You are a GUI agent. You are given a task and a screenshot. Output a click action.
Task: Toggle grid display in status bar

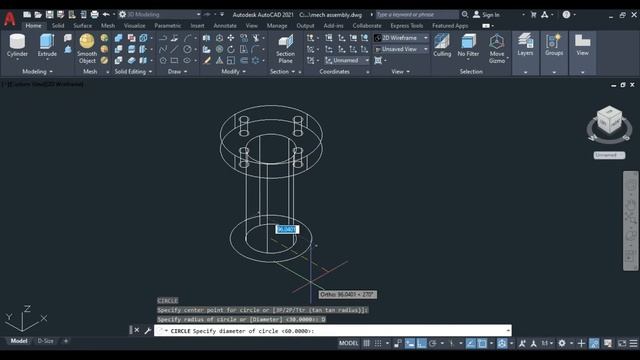click(x=367, y=343)
